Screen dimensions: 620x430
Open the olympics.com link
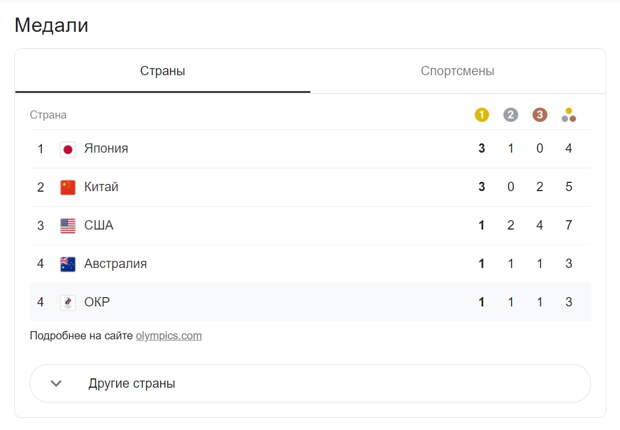169,336
